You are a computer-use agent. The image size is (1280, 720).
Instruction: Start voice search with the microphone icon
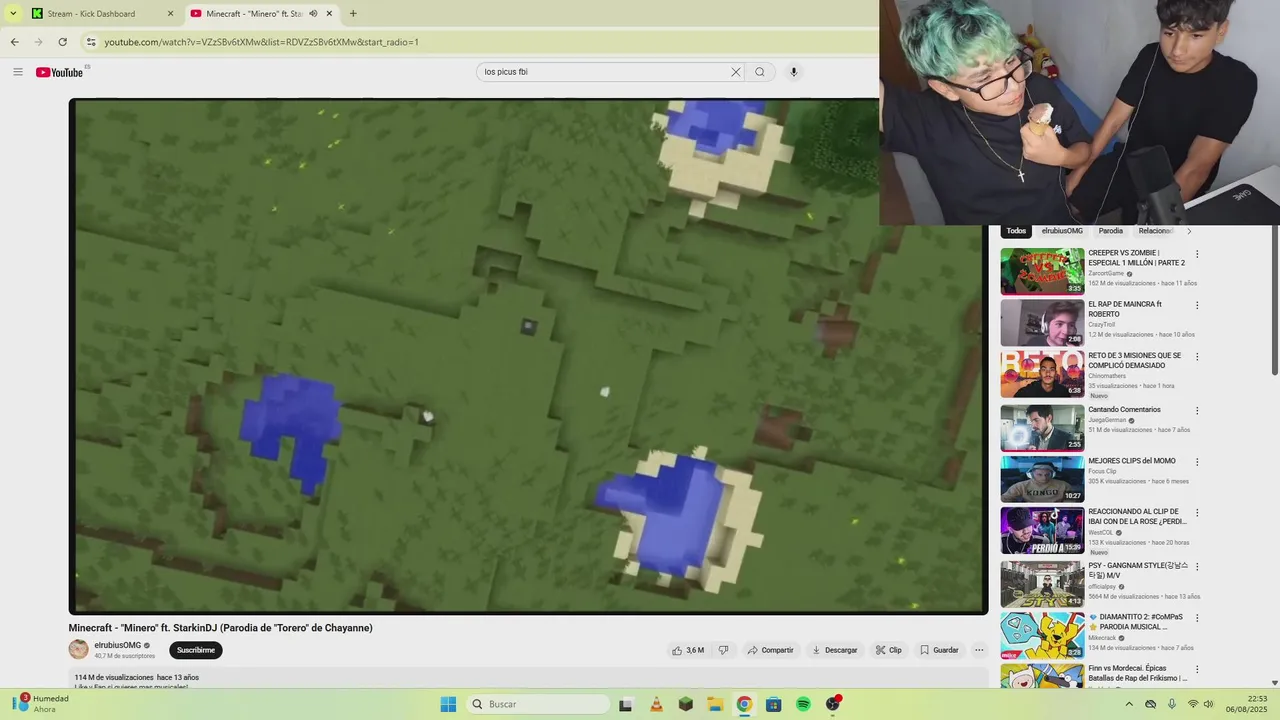(794, 72)
